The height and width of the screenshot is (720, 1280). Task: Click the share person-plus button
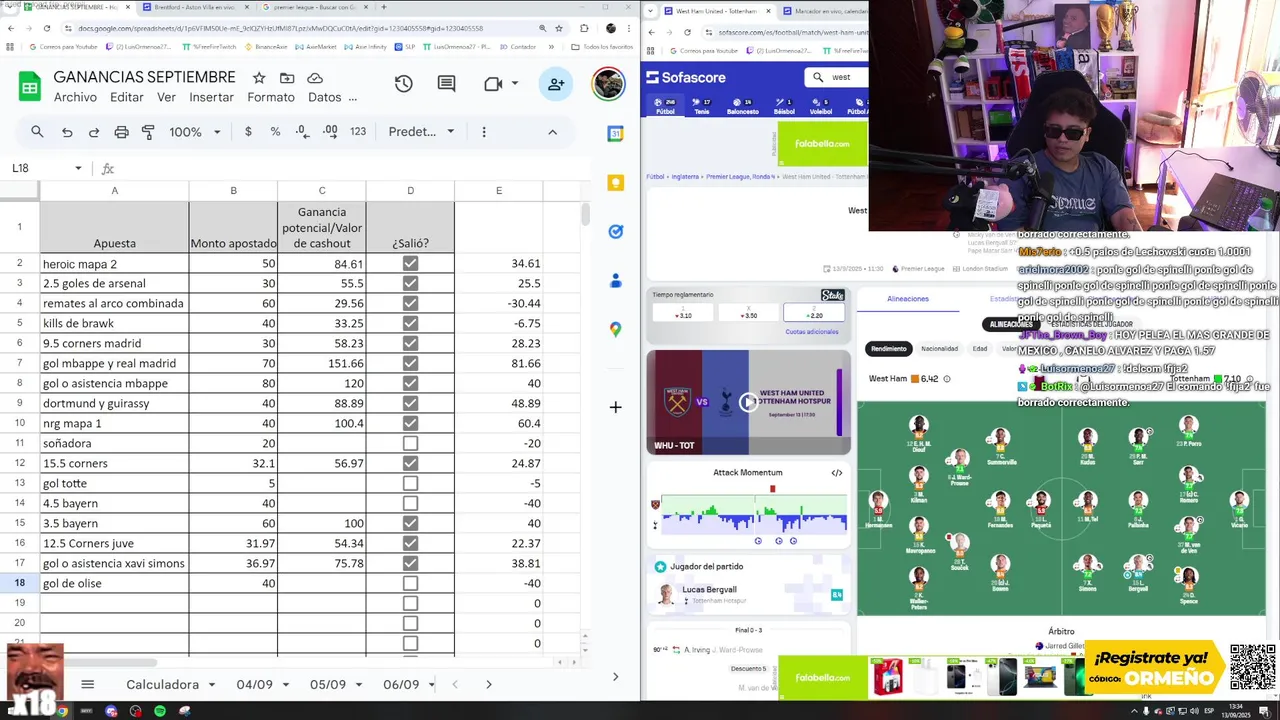point(556,84)
